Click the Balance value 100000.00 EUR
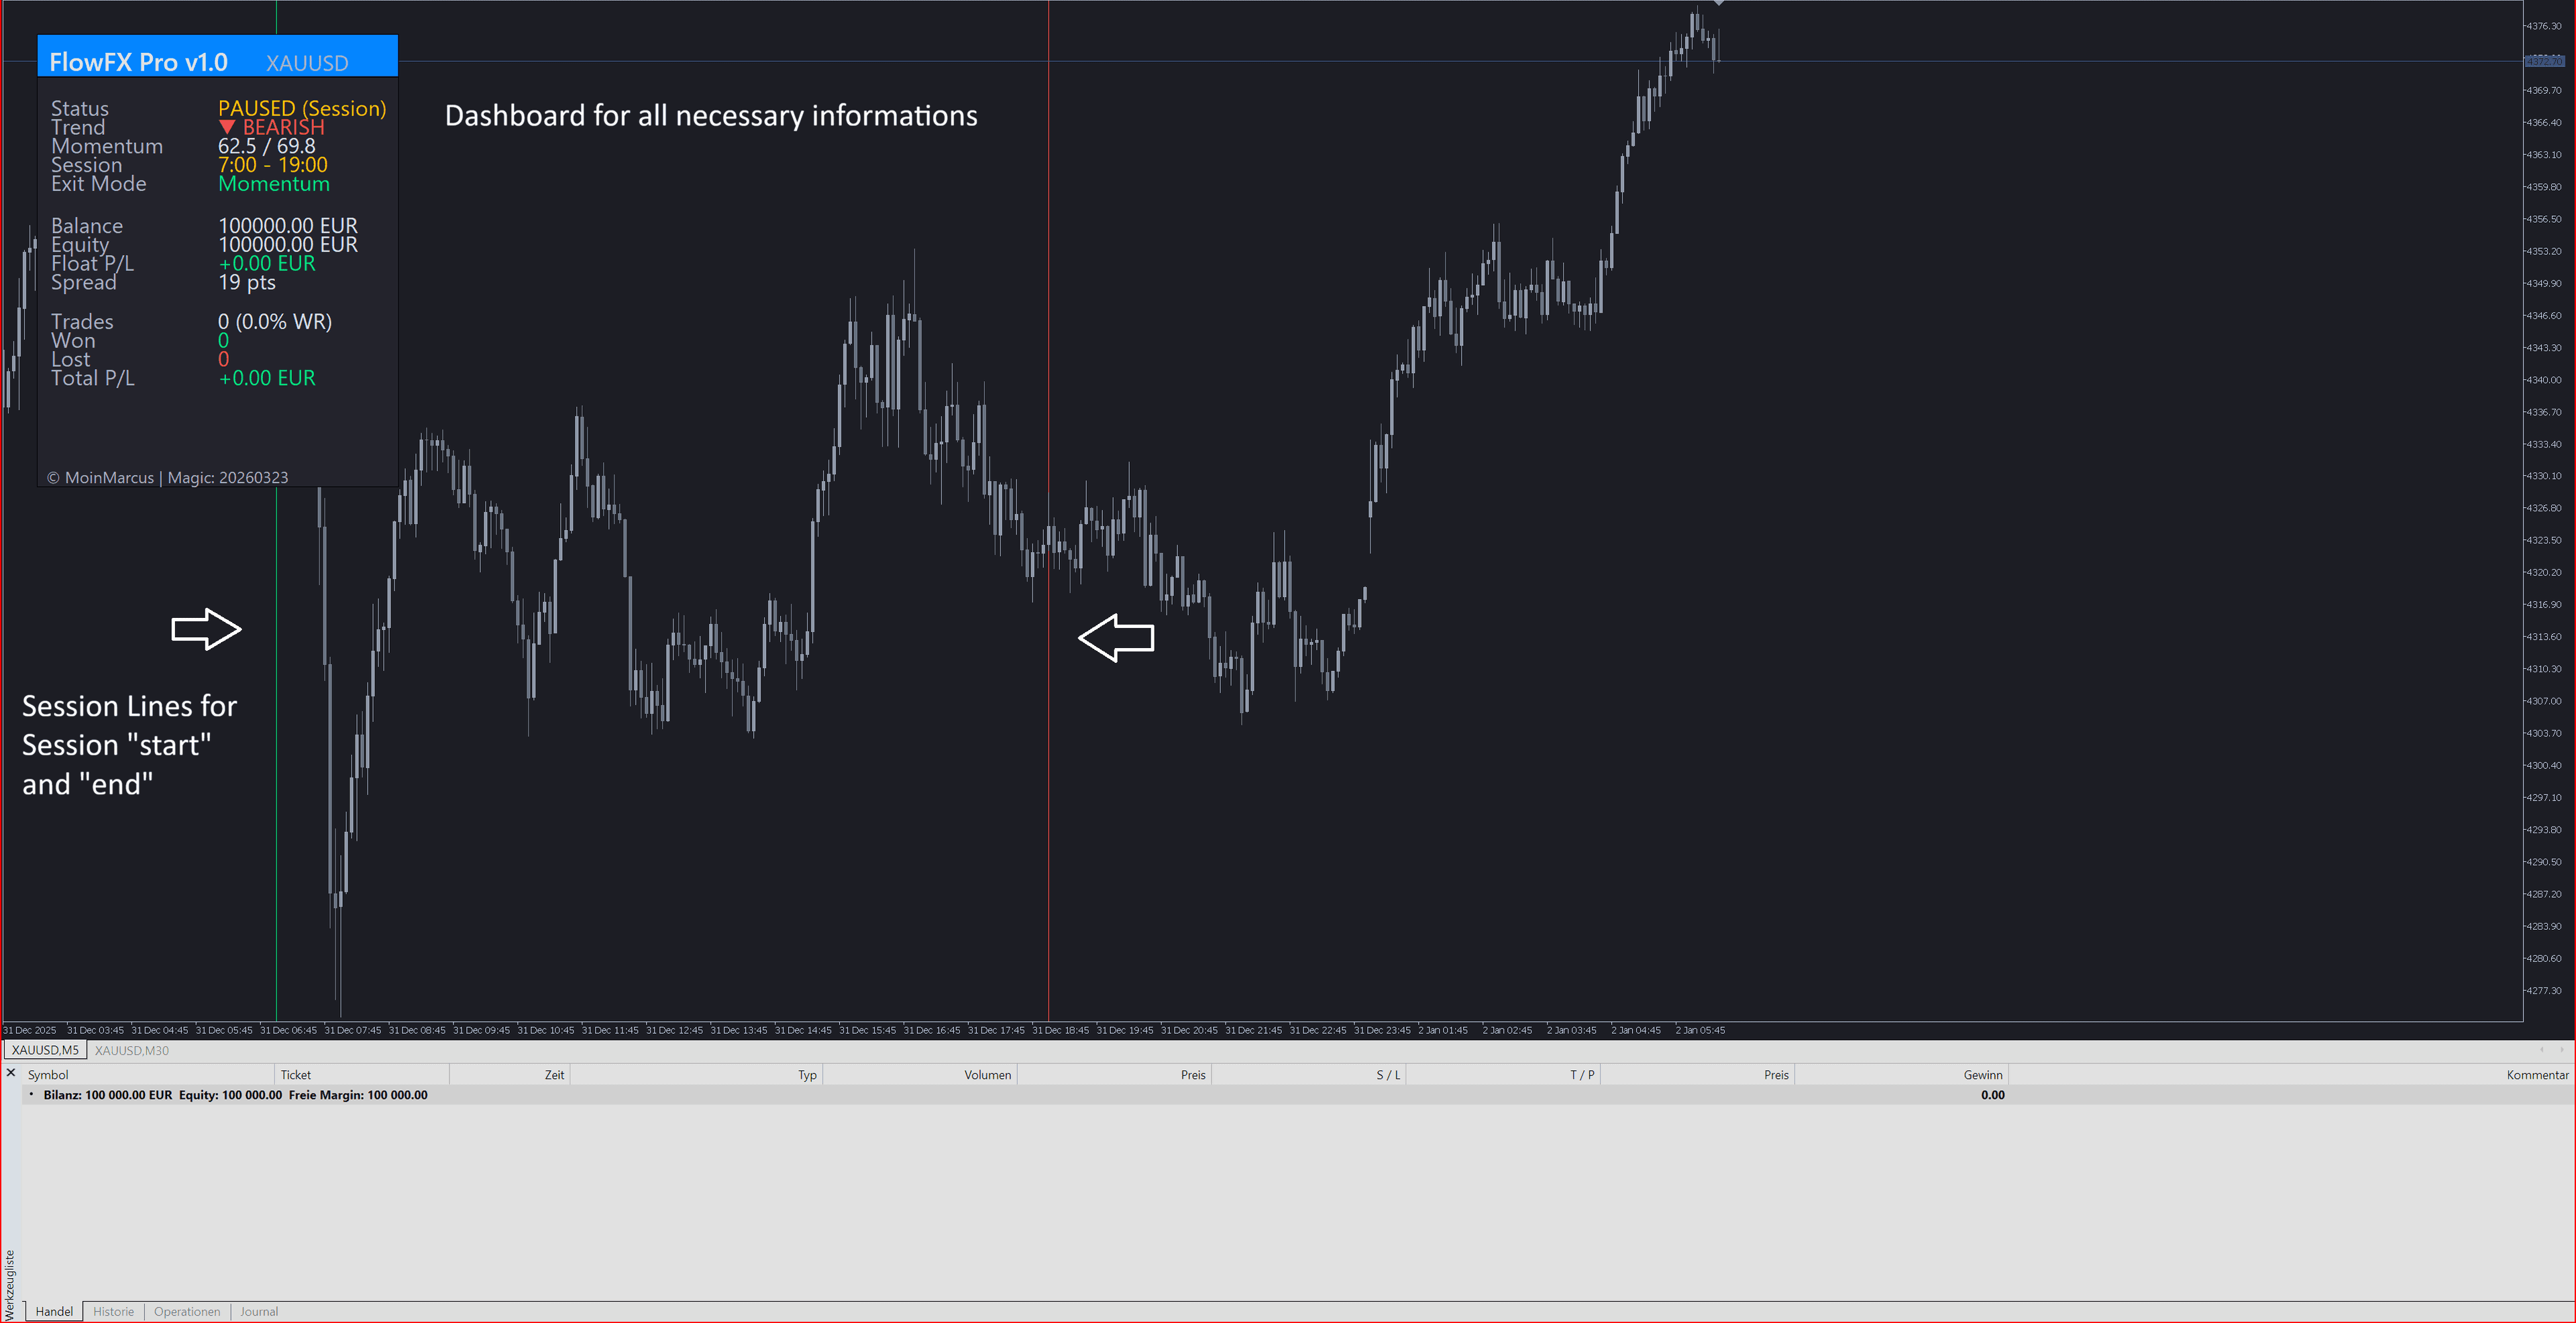Screen dimensions: 2576x1323 288,226
